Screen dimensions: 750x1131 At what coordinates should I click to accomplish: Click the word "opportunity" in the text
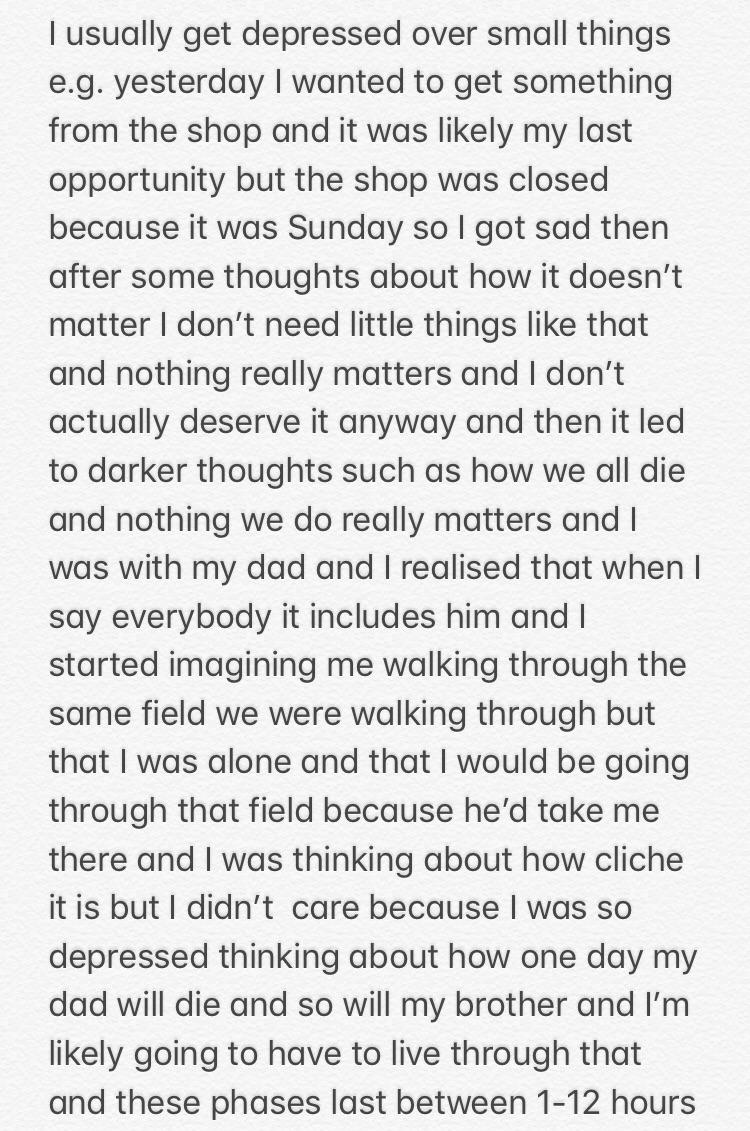[137, 180]
